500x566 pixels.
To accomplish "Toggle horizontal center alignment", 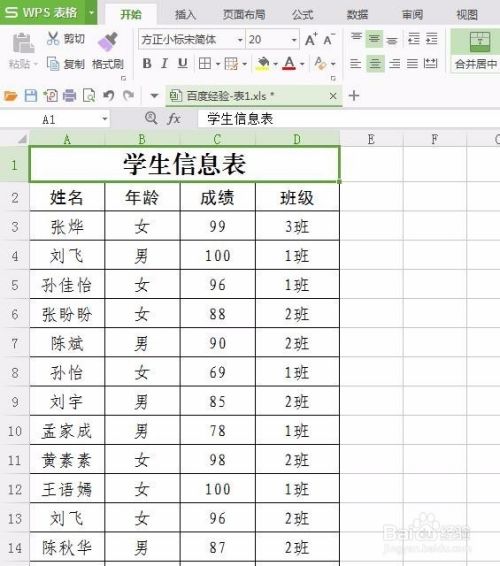I will tap(375, 64).
